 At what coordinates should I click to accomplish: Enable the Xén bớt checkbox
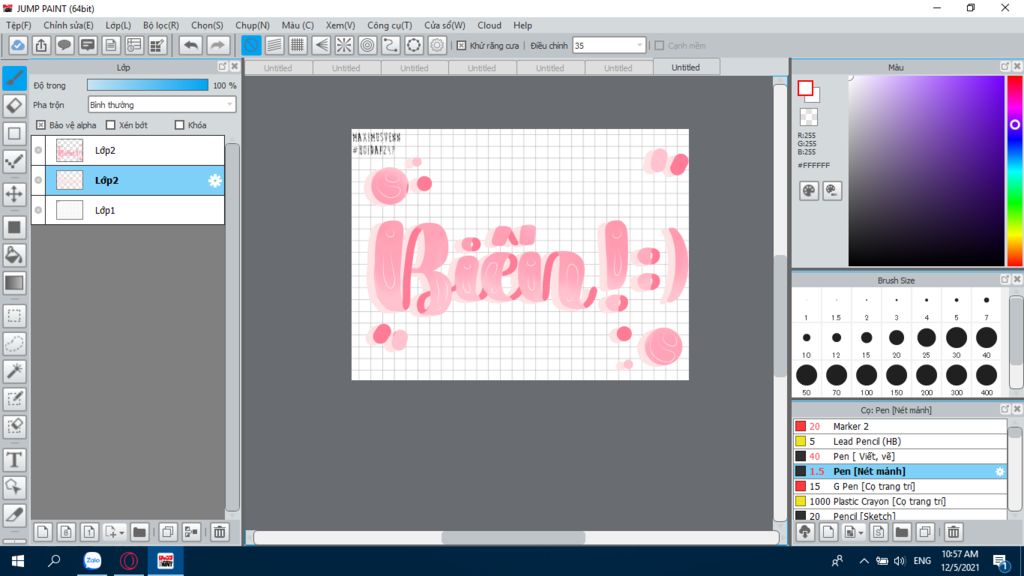110,125
